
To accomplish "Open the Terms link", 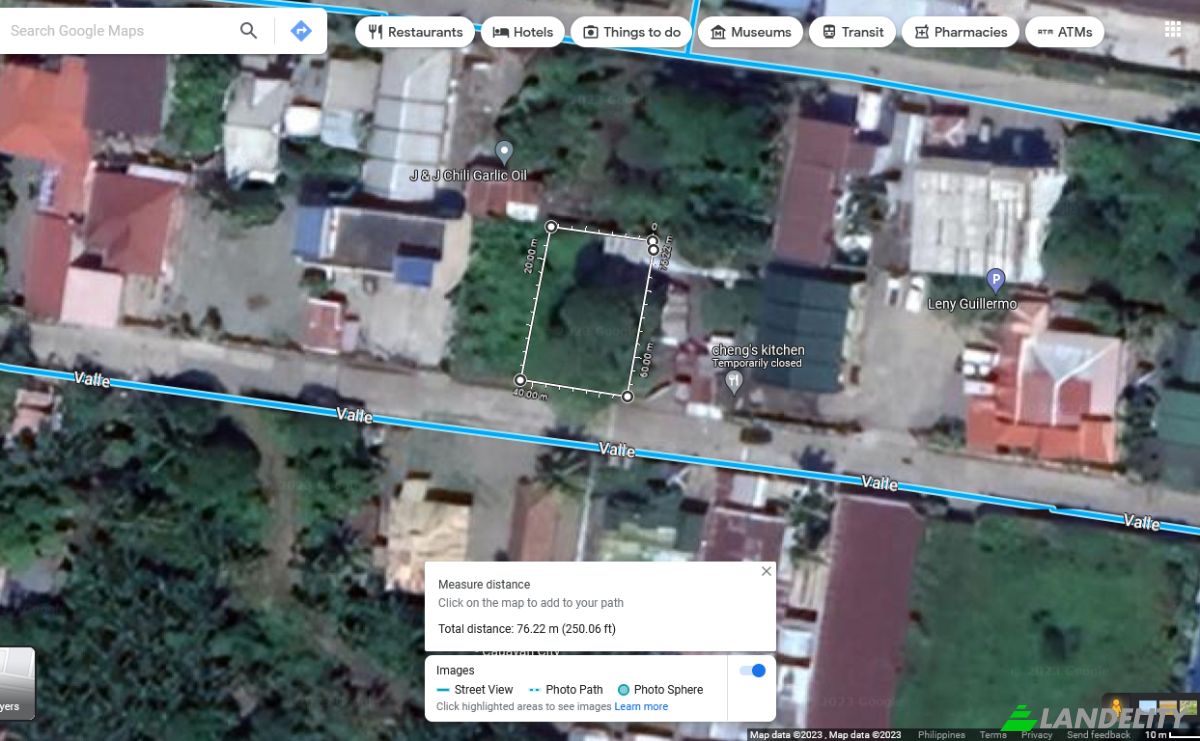I will pos(993,735).
